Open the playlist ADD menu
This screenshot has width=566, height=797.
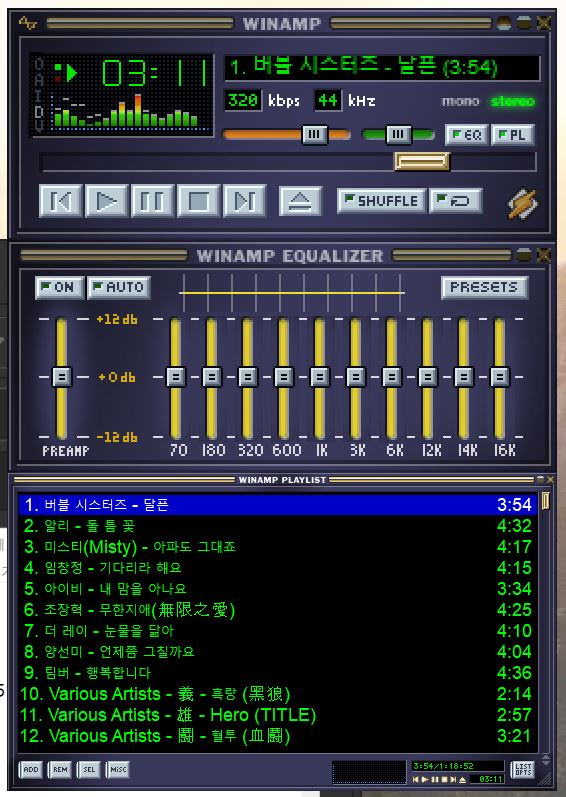(30, 770)
